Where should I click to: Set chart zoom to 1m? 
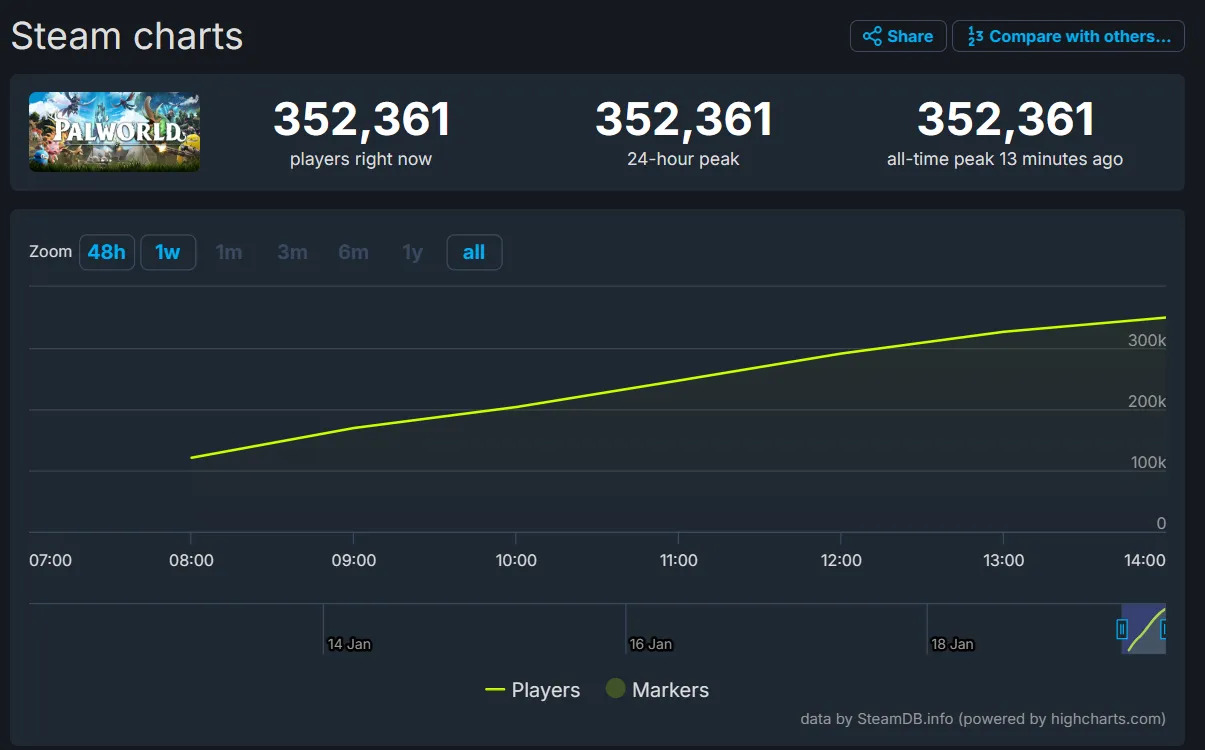coord(229,252)
